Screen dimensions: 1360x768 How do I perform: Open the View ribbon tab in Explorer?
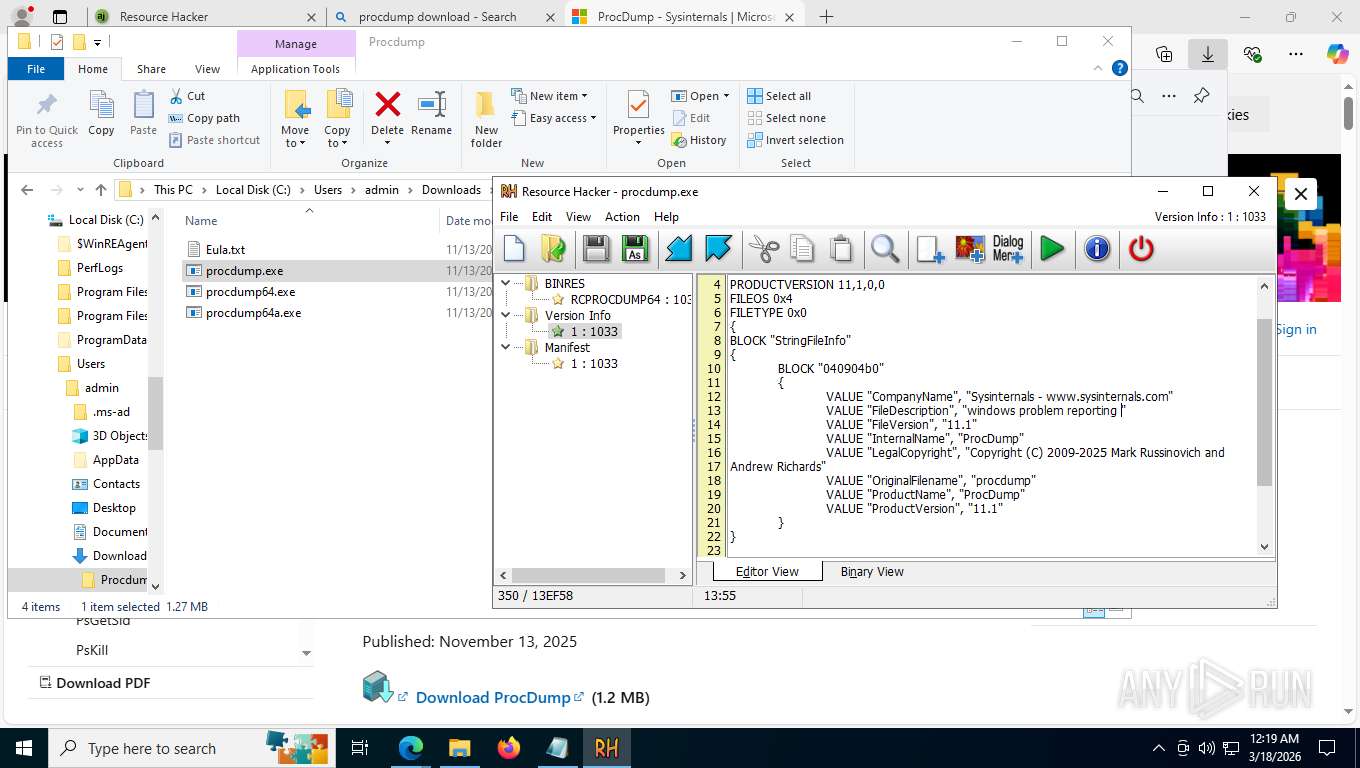207,69
